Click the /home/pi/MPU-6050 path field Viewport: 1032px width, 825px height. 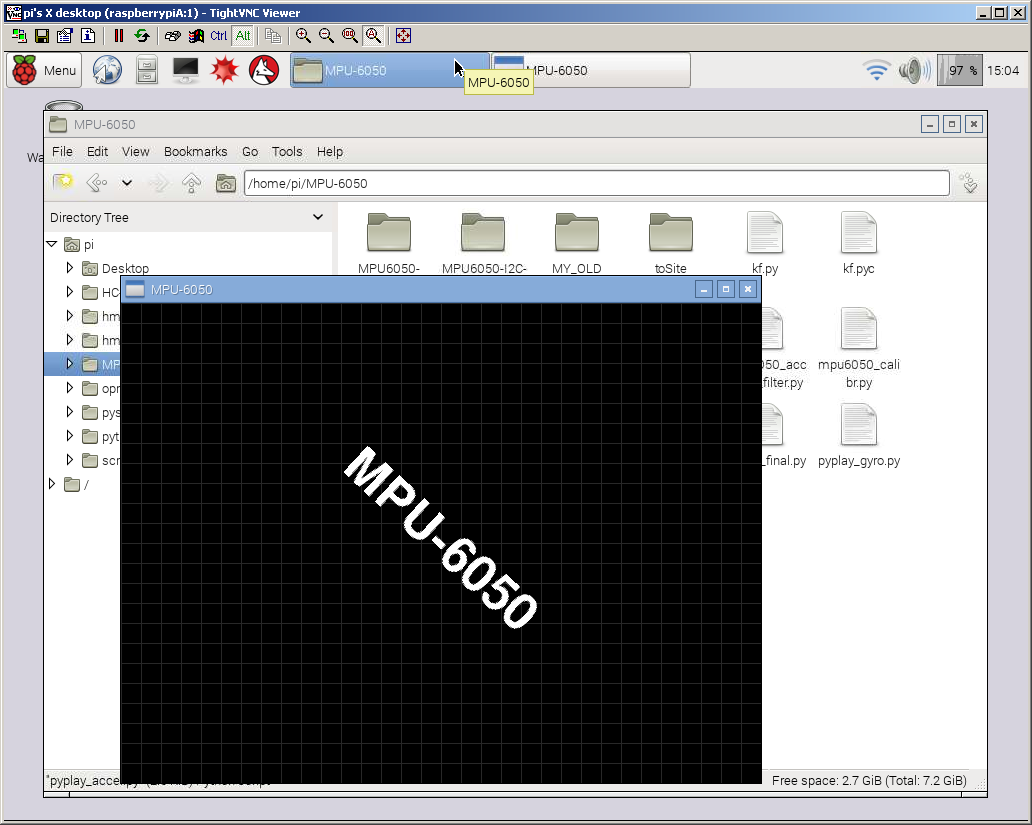tap(596, 183)
